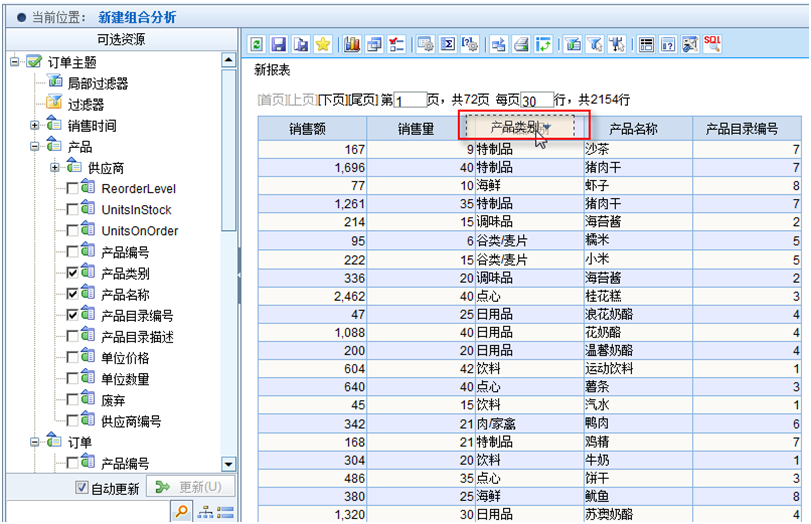
Task: Open the 产品类别 column dropdown arrow
Action: pos(548,127)
